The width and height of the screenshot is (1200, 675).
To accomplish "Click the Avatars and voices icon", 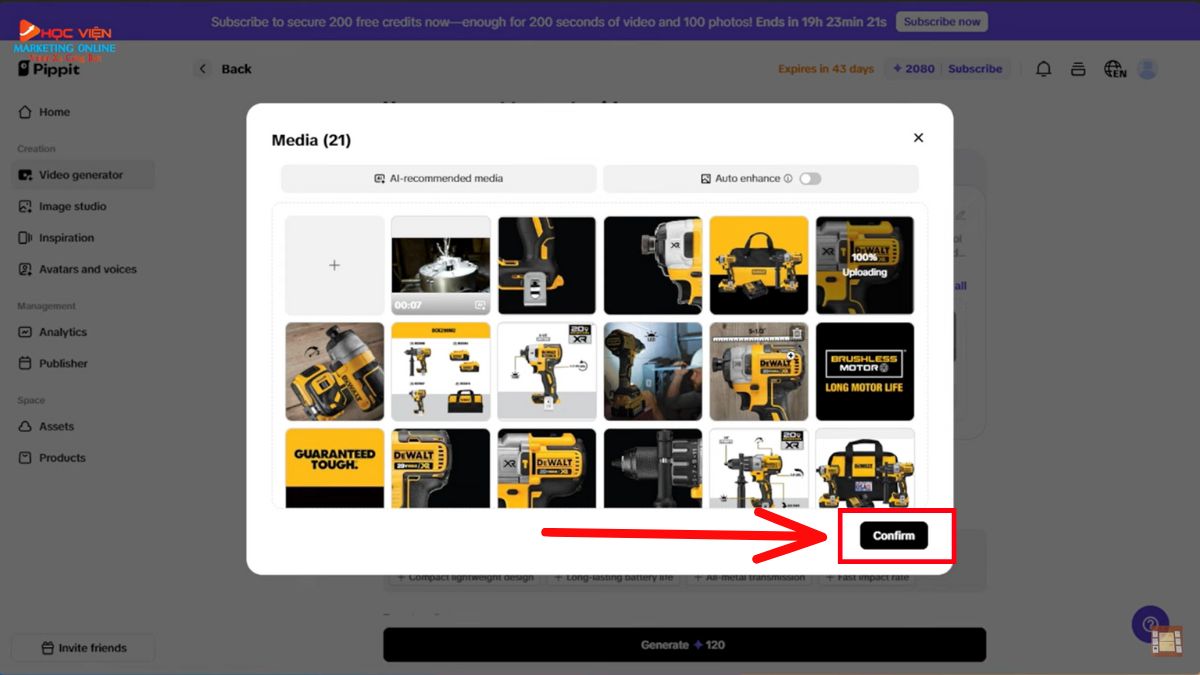I will [x=26, y=269].
